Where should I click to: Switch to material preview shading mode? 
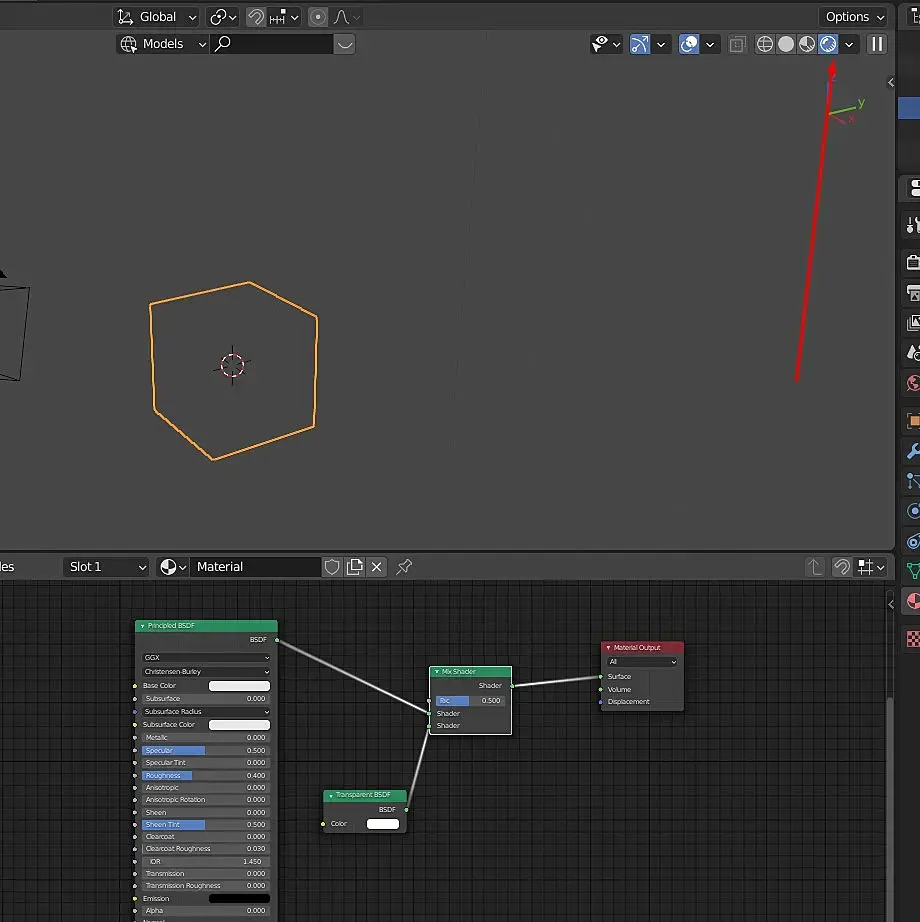[807, 44]
